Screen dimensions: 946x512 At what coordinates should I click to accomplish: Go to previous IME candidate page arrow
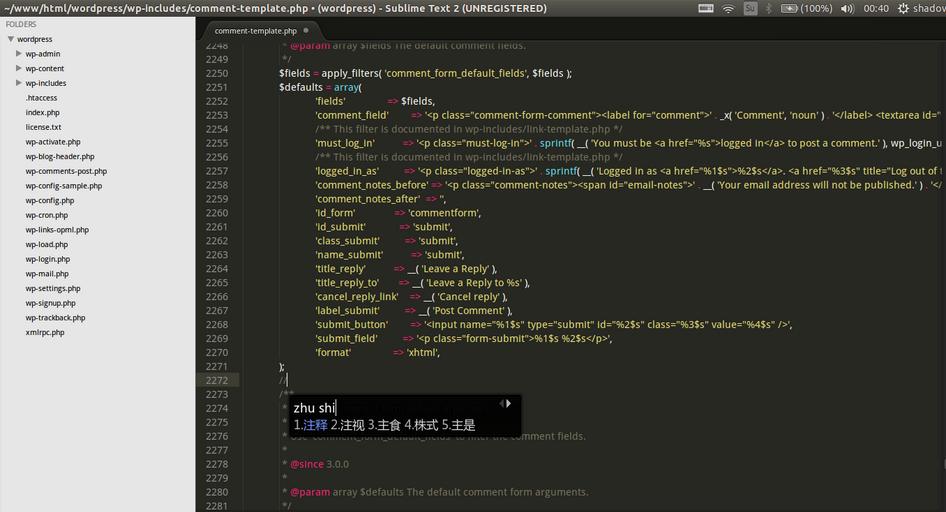click(501, 403)
